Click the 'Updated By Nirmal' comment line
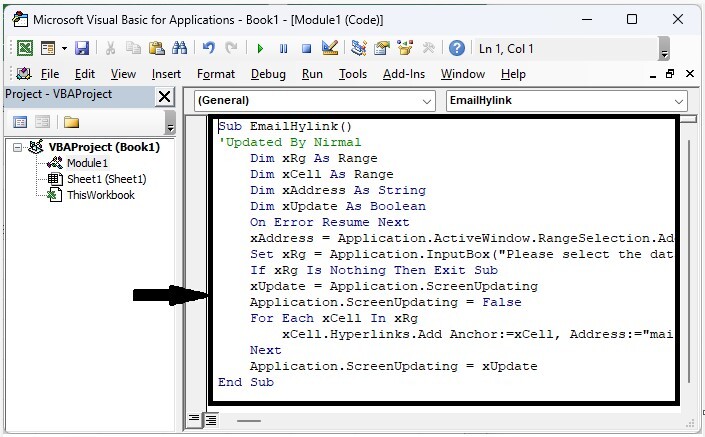 click(x=290, y=142)
